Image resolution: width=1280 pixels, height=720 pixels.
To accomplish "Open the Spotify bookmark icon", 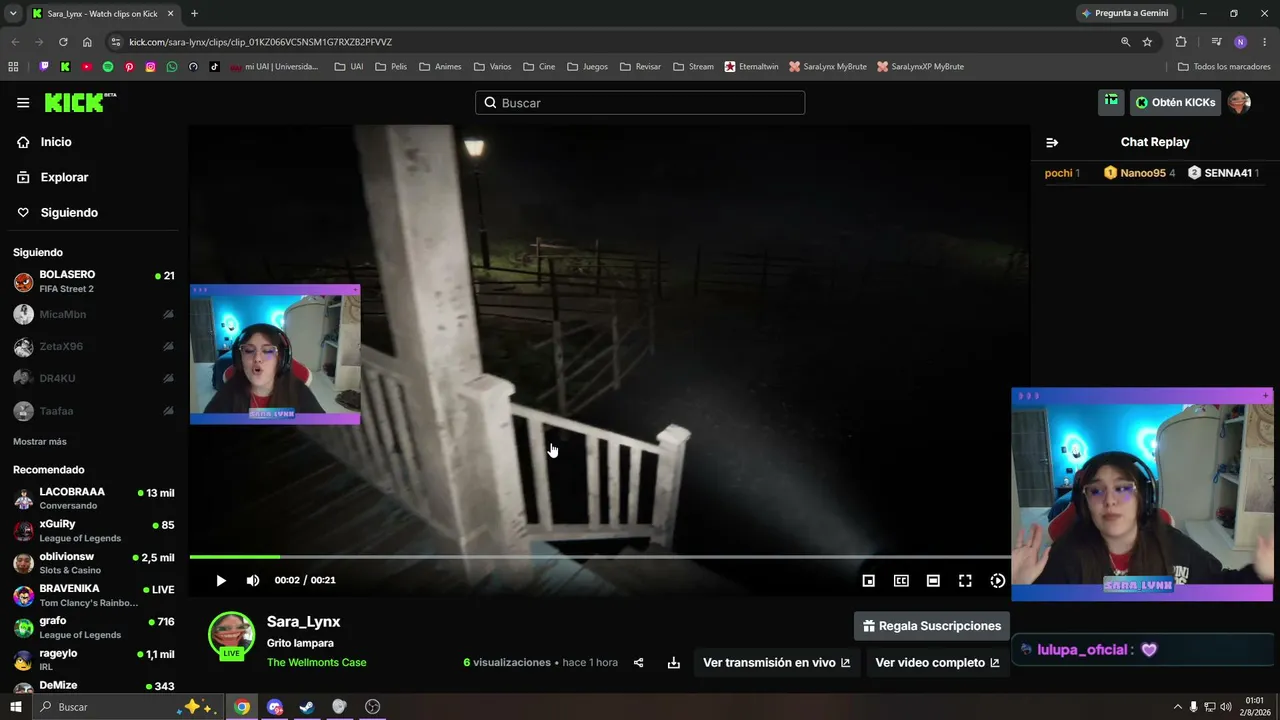I will [x=108, y=67].
